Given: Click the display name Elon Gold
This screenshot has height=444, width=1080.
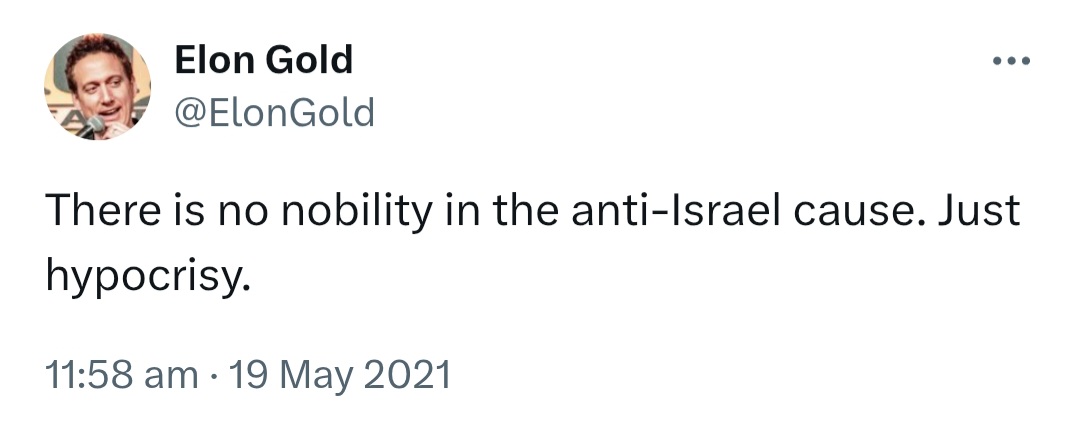Looking at the screenshot, I should pyautogui.click(x=263, y=59).
